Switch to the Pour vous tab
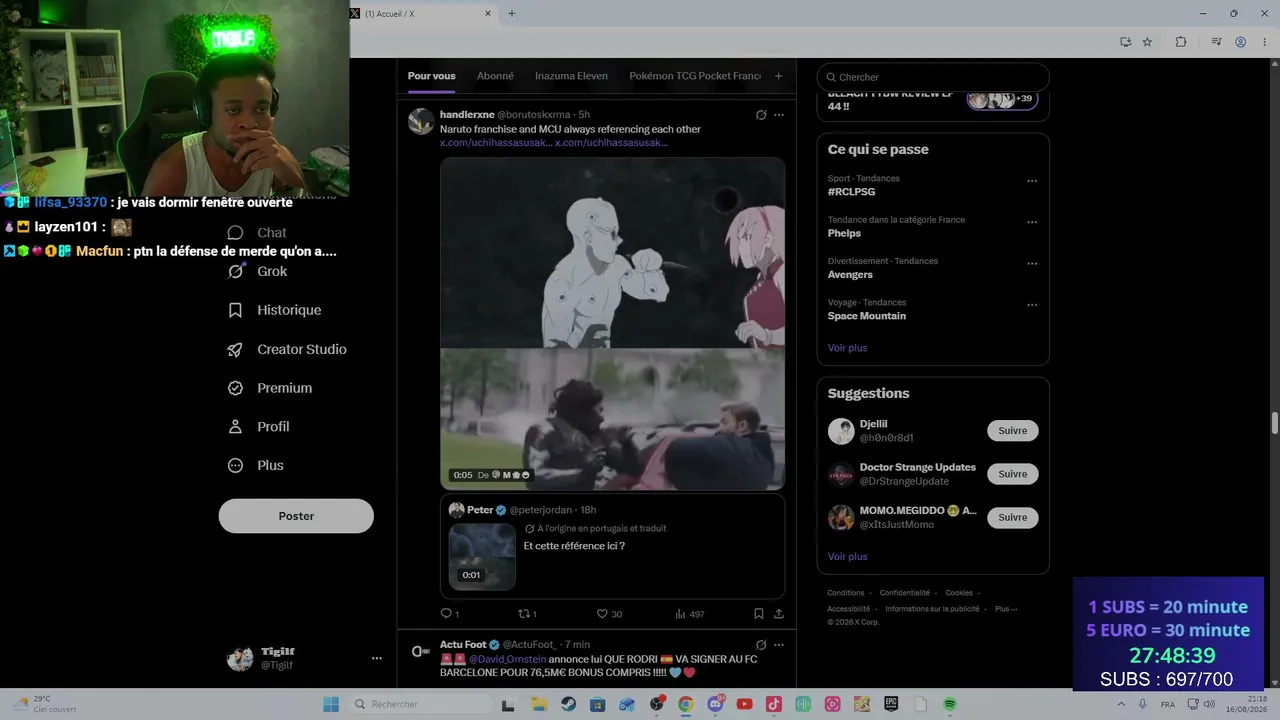The image size is (1280, 720). [431, 76]
